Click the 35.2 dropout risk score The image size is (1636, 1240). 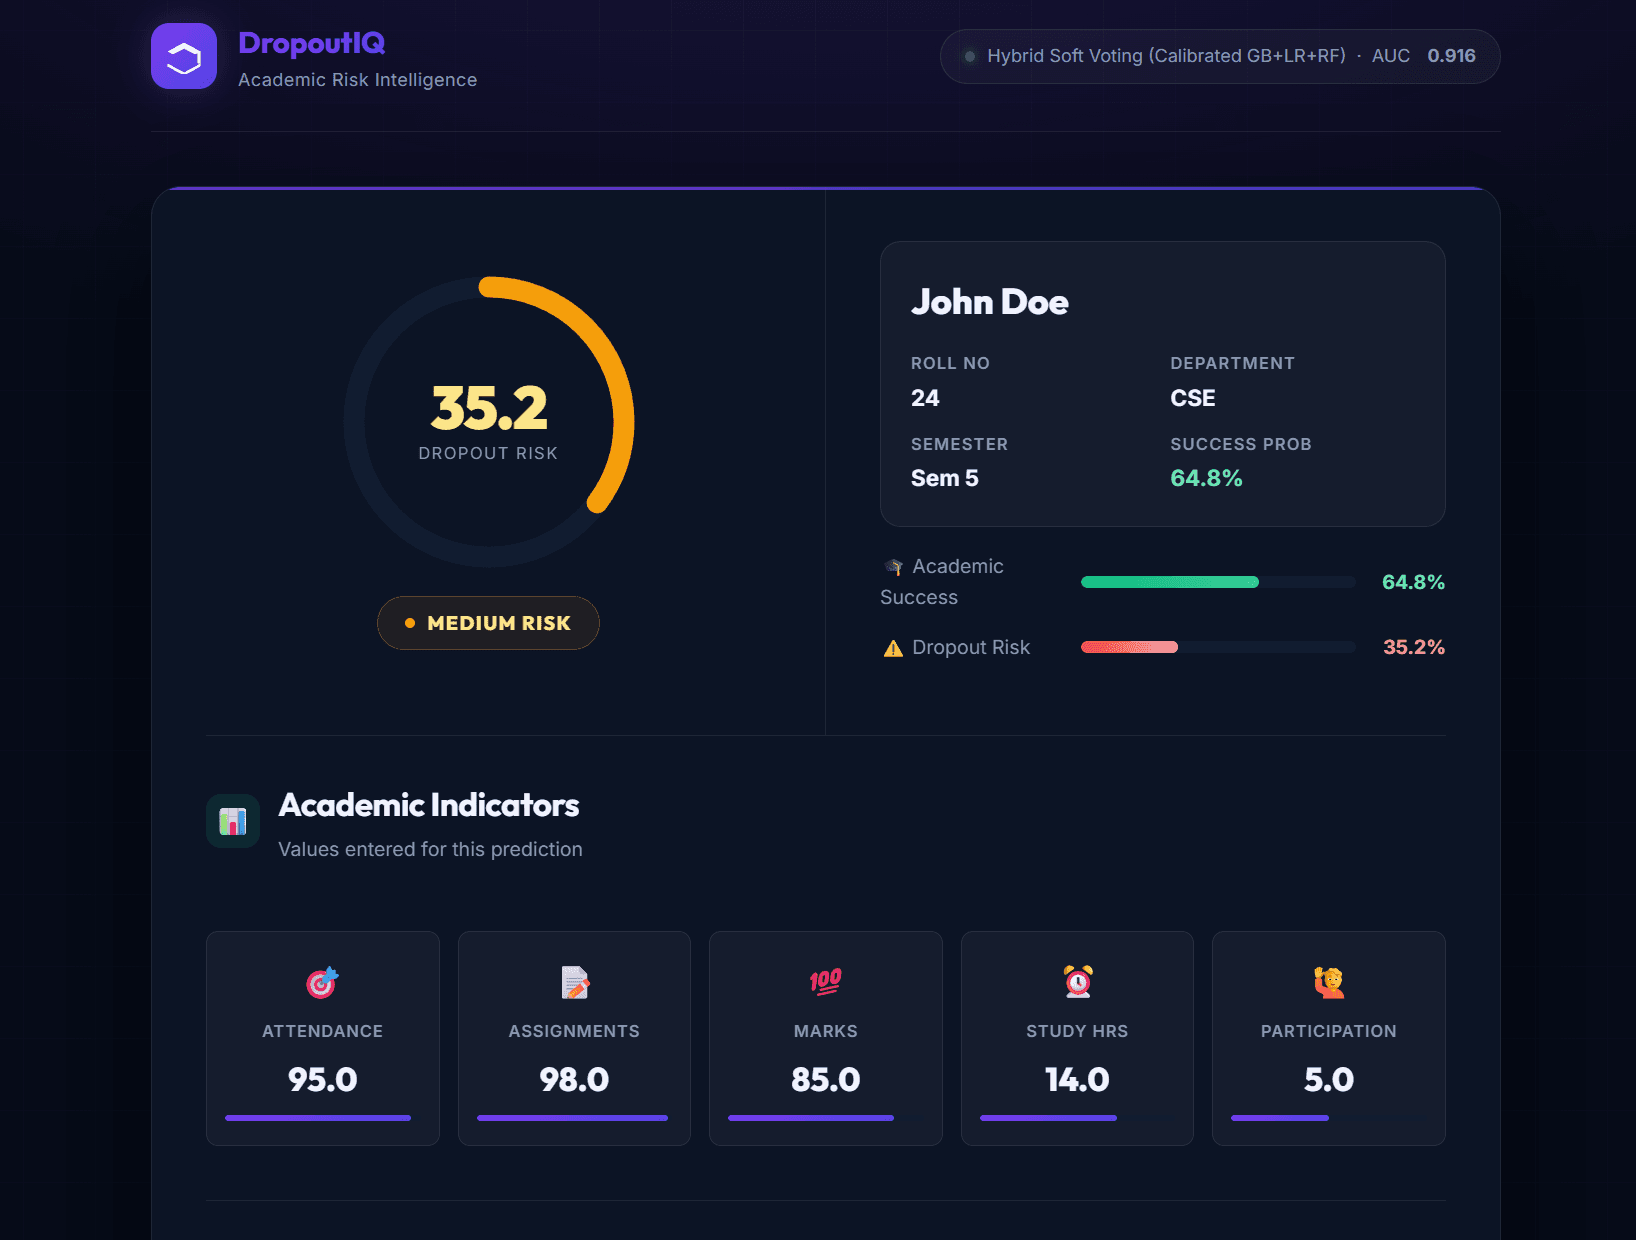pos(489,408)
